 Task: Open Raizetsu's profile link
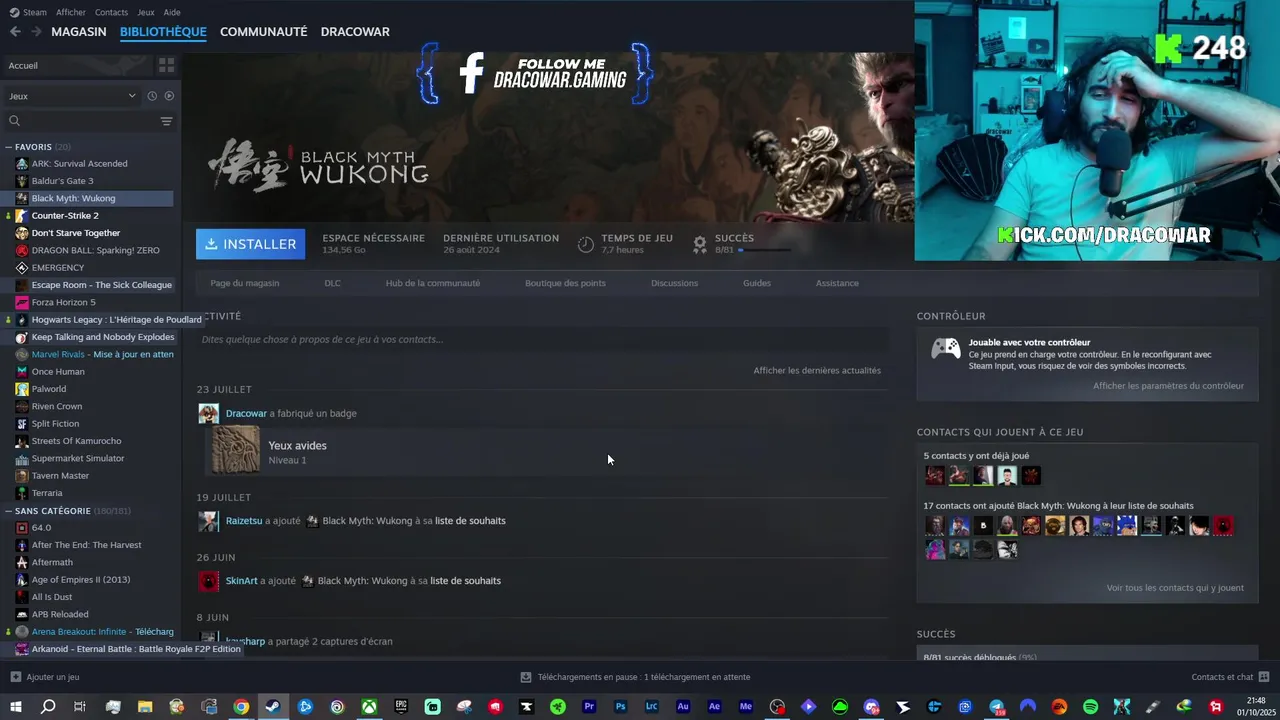244,521
